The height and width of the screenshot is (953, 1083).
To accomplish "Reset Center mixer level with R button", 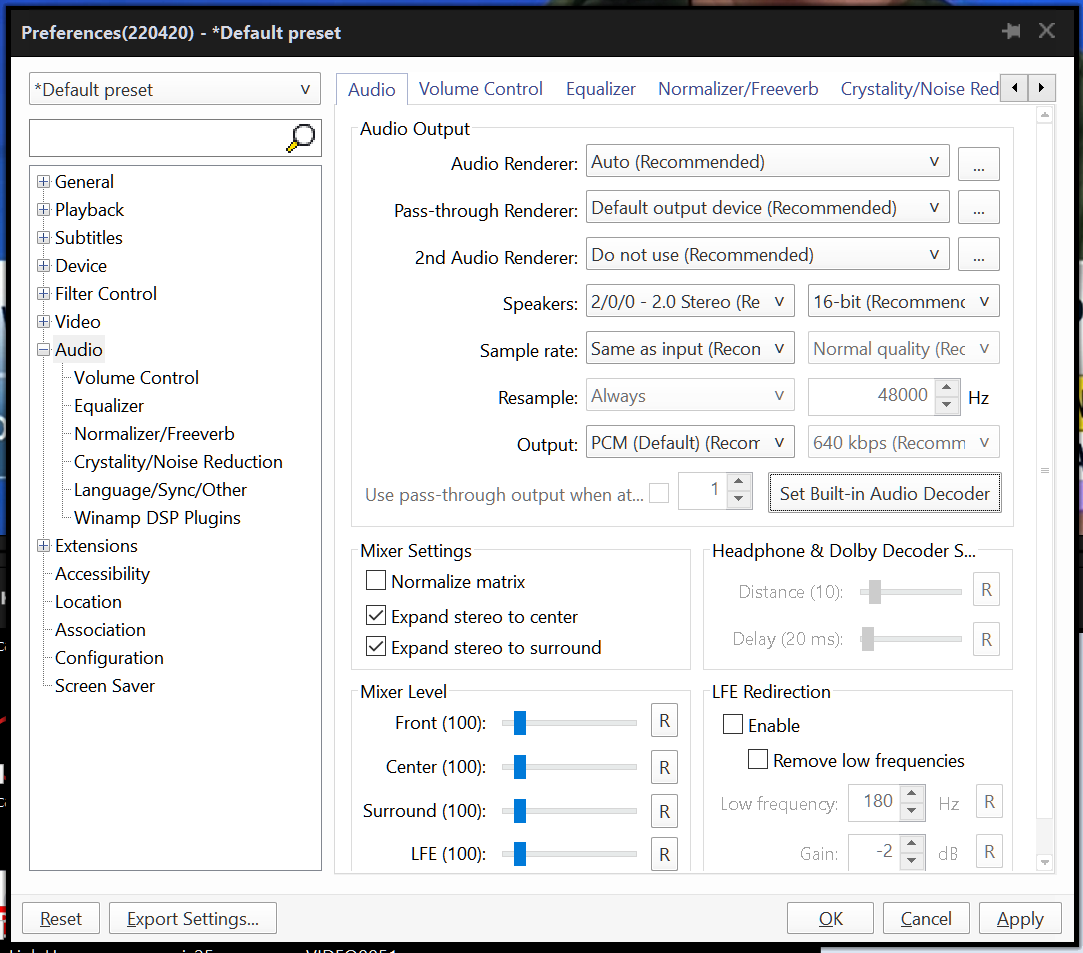I will click(x=664, y=767).
